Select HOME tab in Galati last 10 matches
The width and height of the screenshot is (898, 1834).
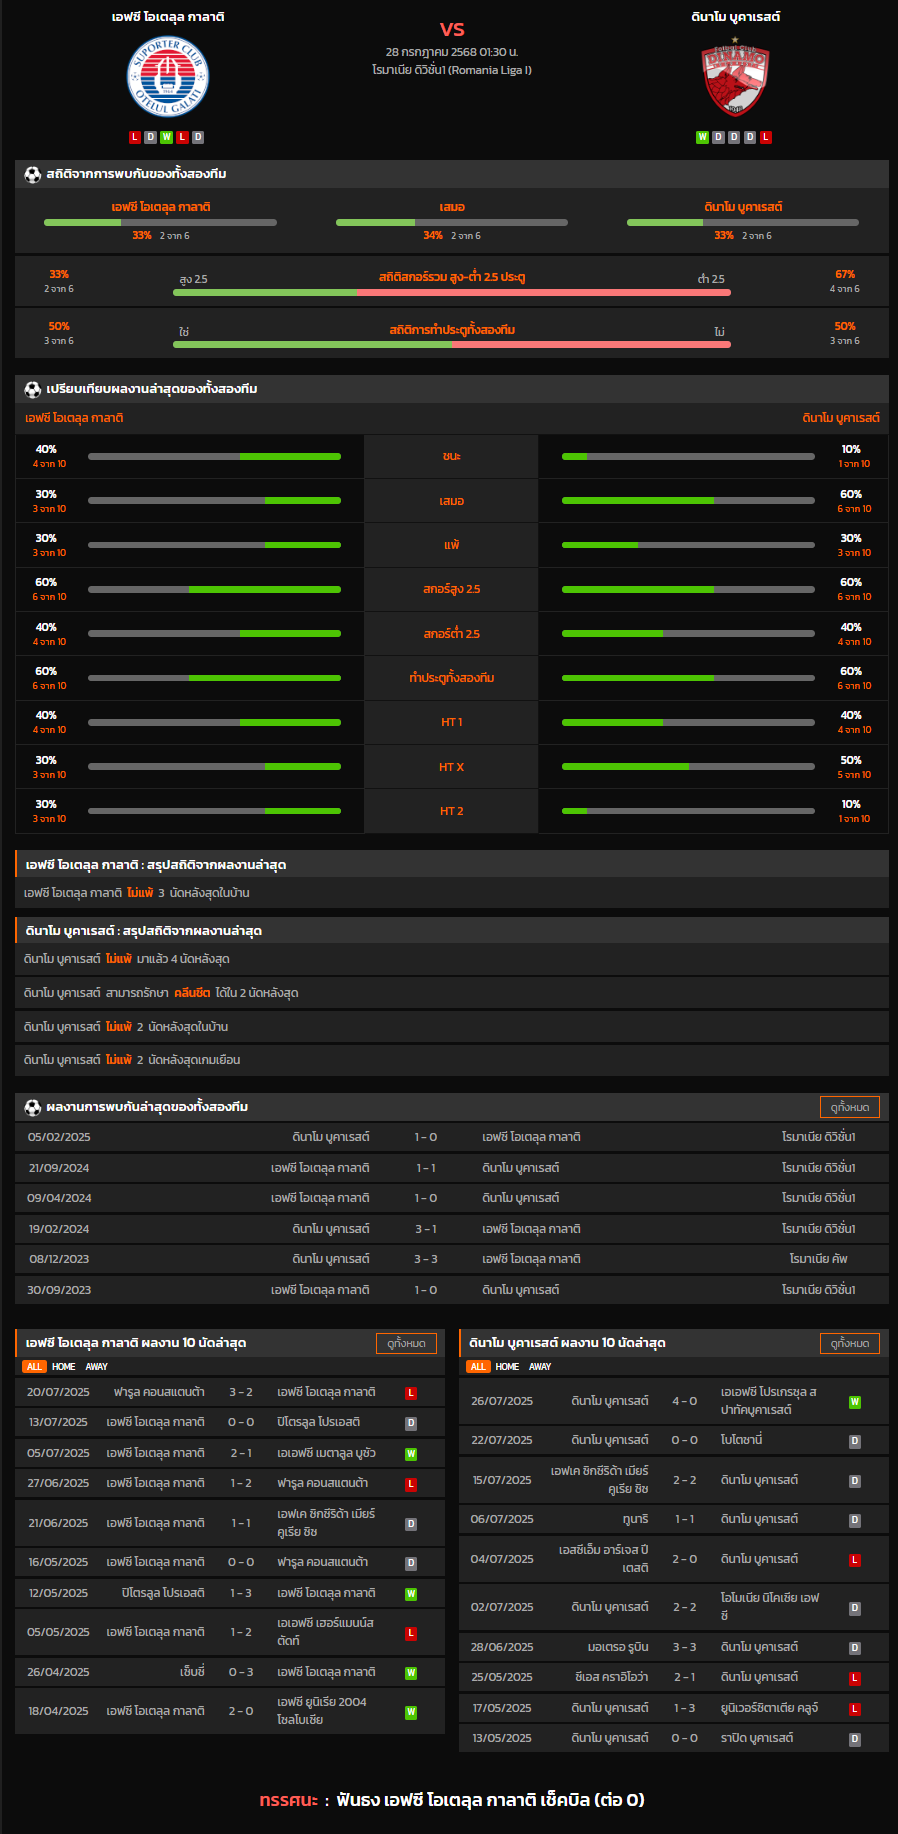[x=64, y=1367]
